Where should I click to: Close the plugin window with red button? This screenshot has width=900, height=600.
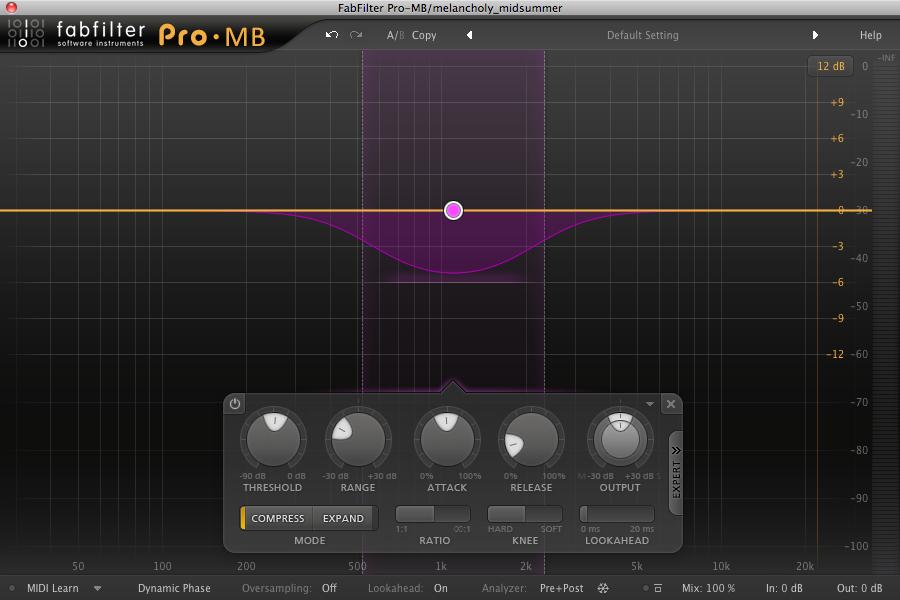11,7
